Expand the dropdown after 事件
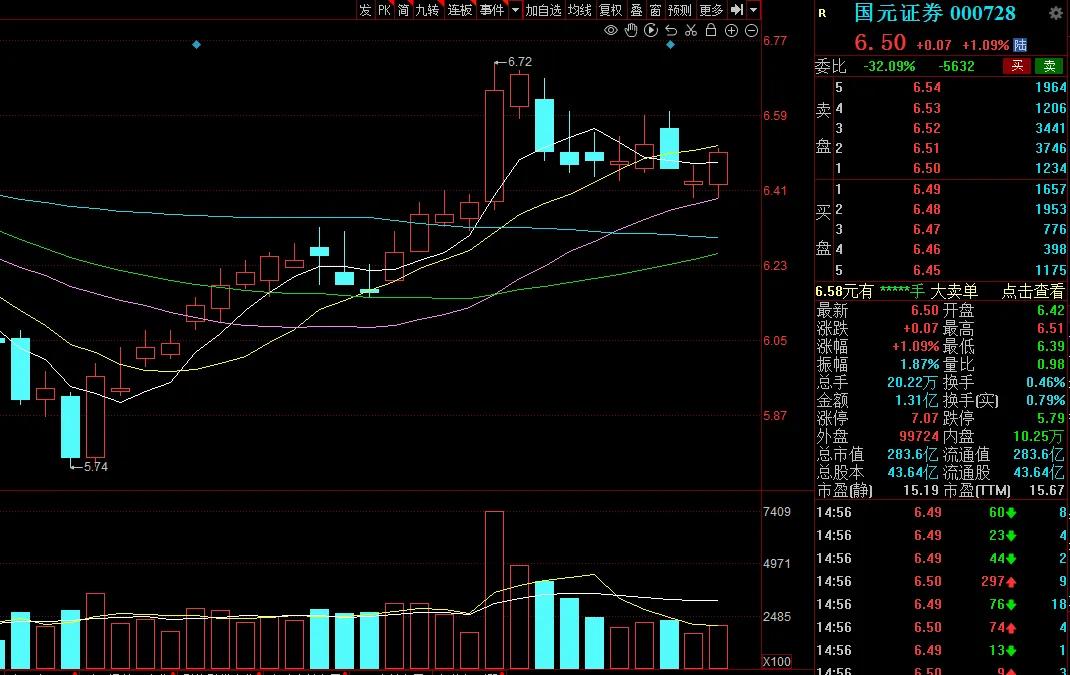 pyautogui.click(x=515, y=10)
